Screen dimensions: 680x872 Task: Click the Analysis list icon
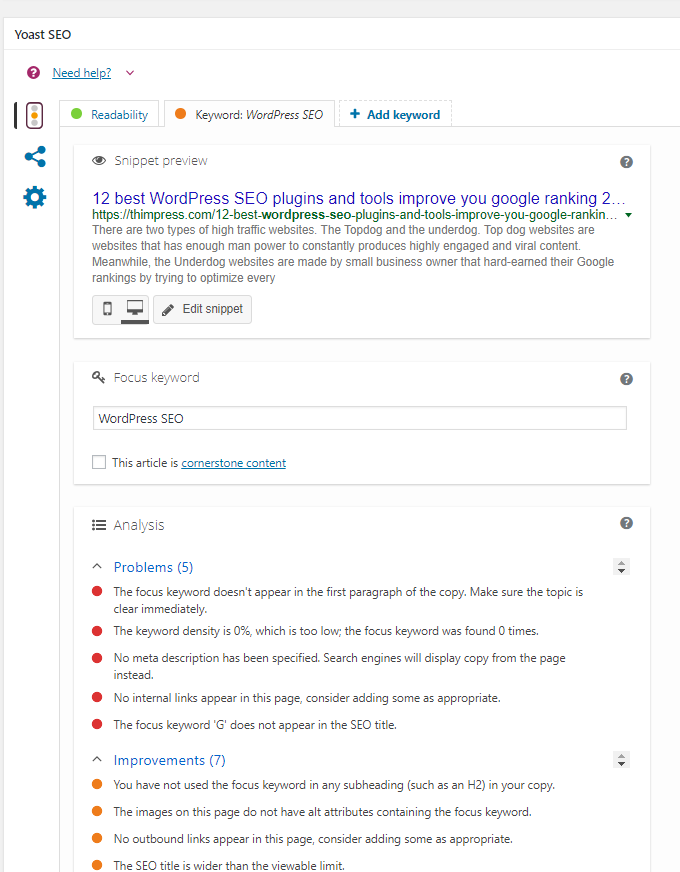99,525
